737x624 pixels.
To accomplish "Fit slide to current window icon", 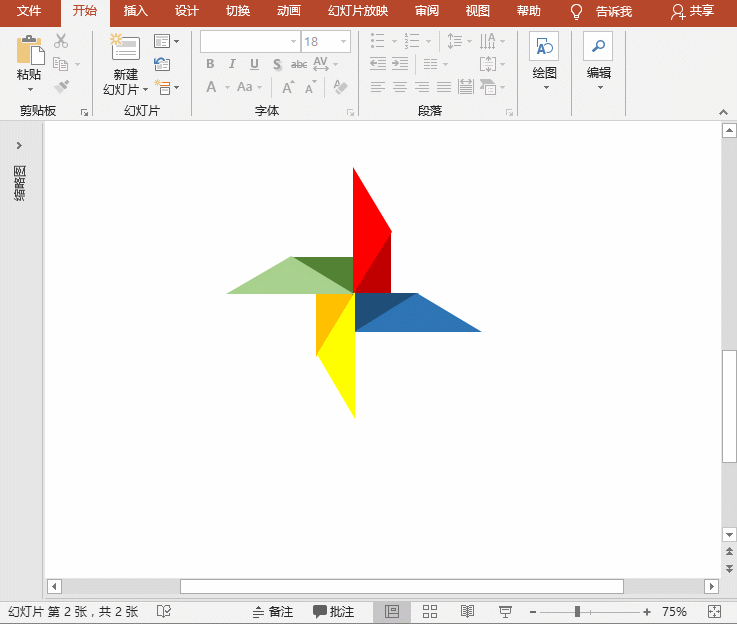I will (x=714, y=611).
